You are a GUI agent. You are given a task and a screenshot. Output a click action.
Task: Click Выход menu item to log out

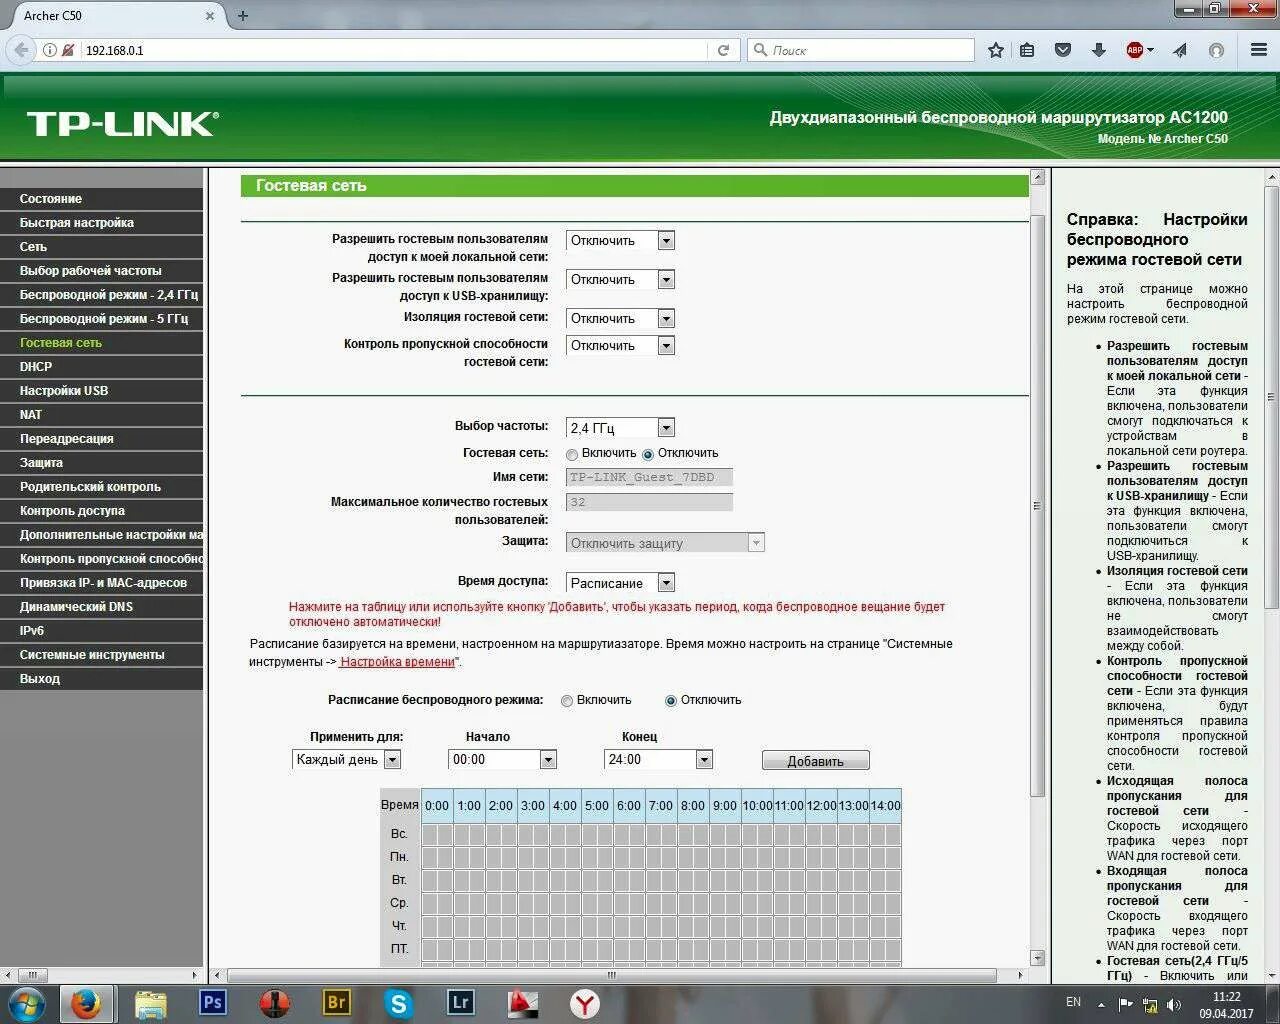(101, 679)
